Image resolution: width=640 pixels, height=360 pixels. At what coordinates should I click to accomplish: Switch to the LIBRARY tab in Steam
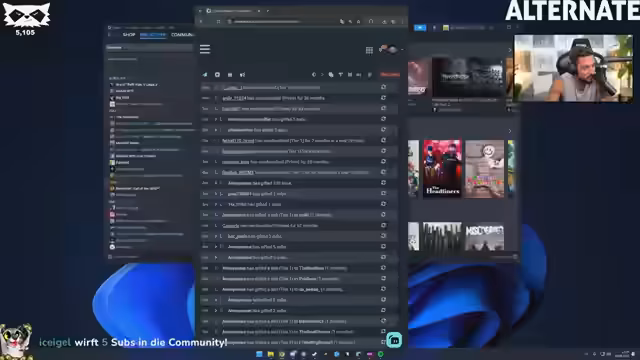(x=153, y=35)
